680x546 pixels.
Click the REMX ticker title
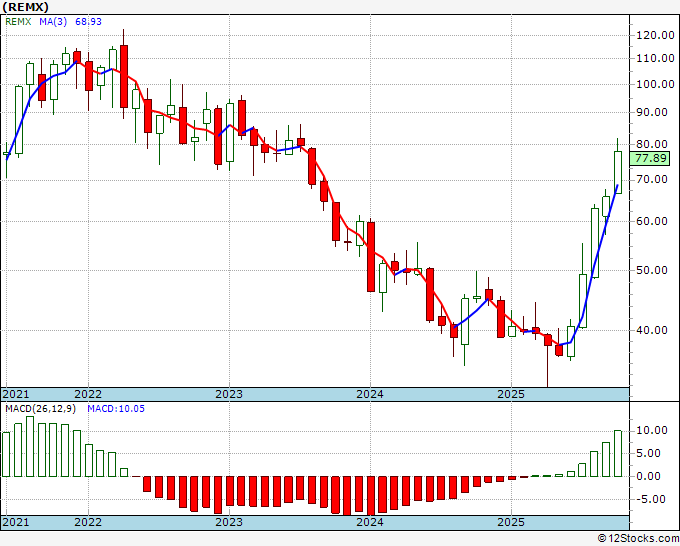pos(25,7)
